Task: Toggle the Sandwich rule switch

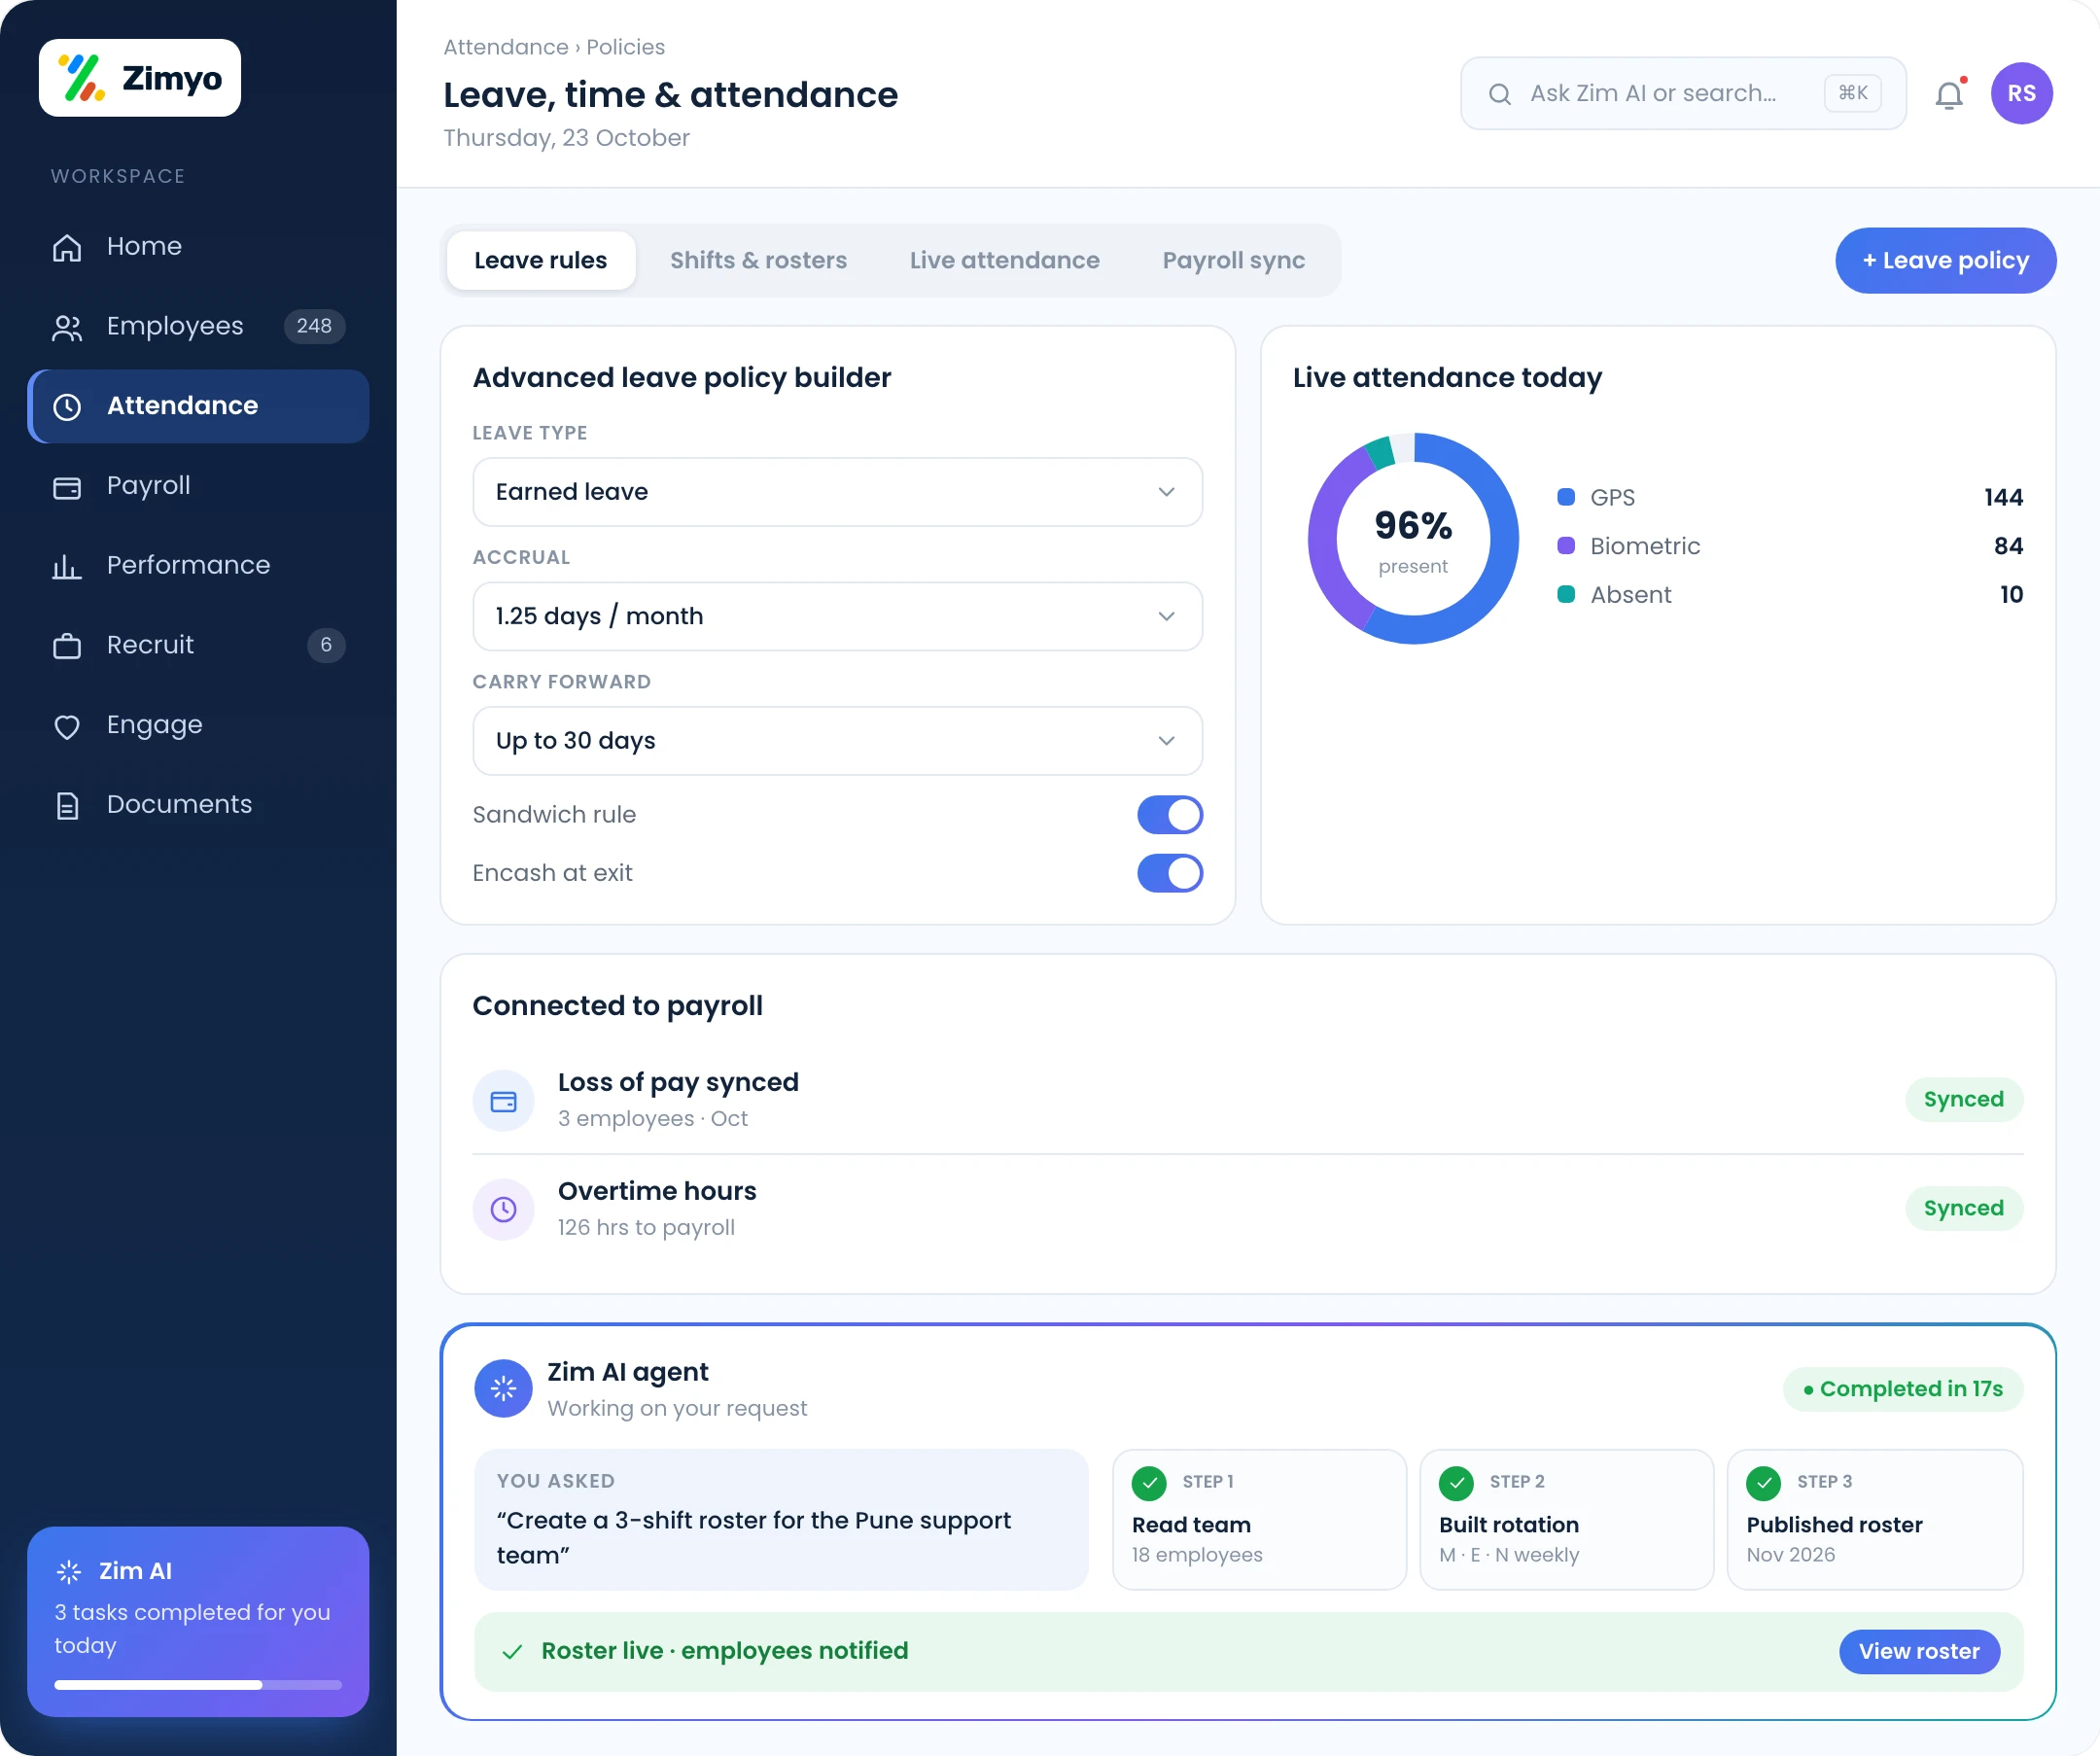Action: (x=1169, y=815)
